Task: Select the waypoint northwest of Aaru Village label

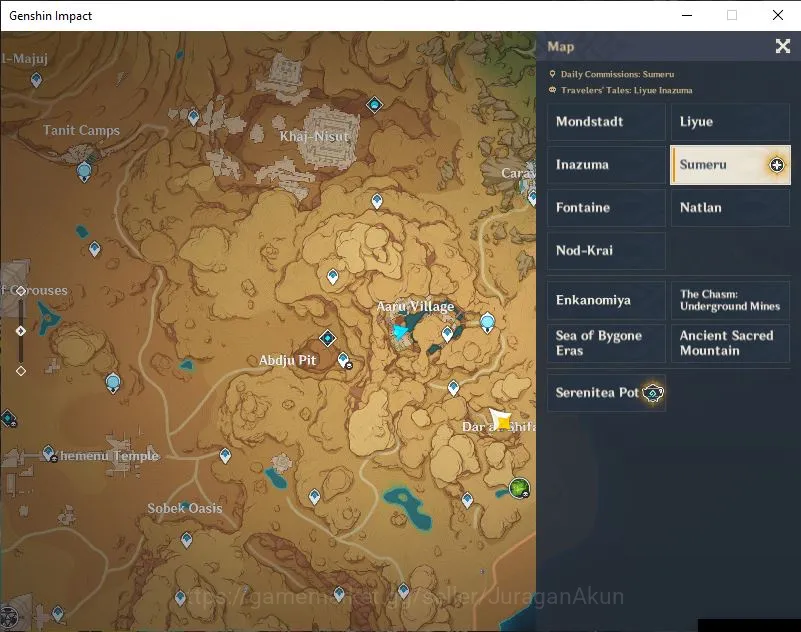Action: point(333,276)
